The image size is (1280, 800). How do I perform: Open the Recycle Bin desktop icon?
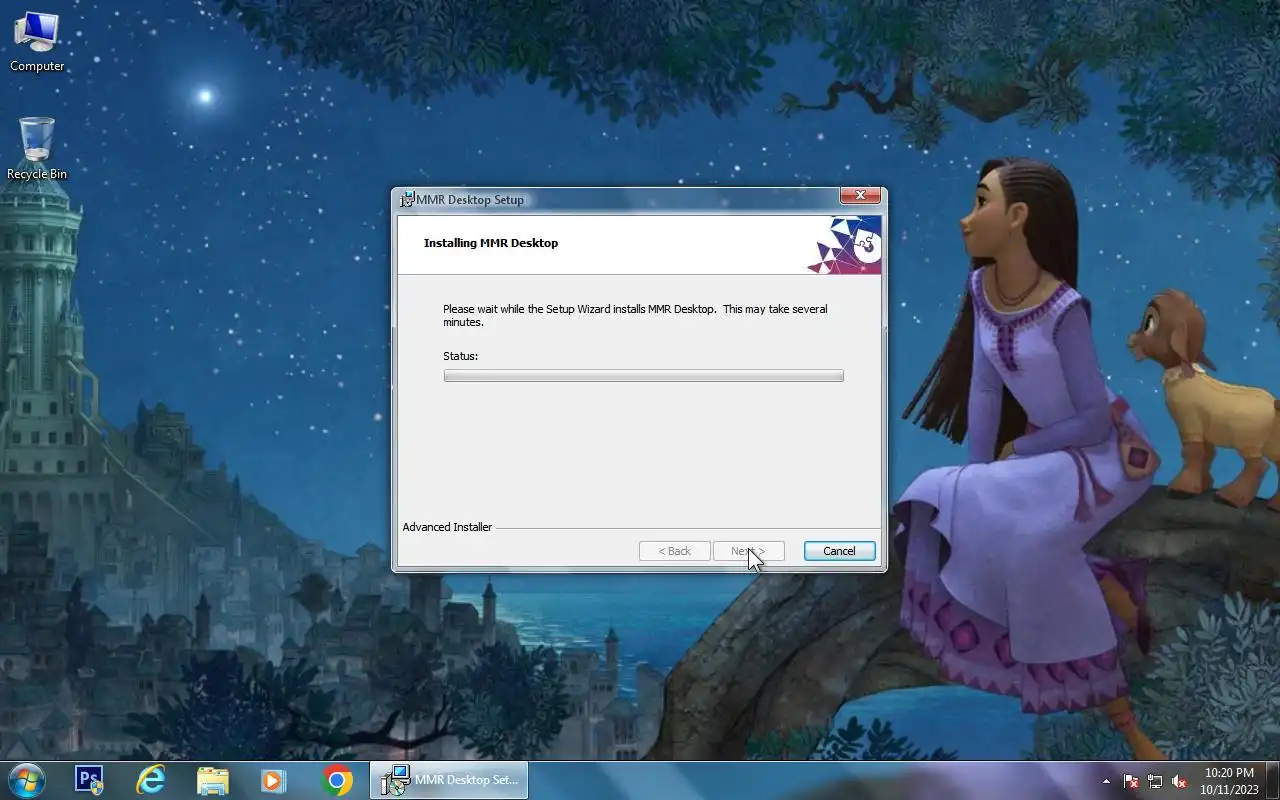click(x=37, y=149)
